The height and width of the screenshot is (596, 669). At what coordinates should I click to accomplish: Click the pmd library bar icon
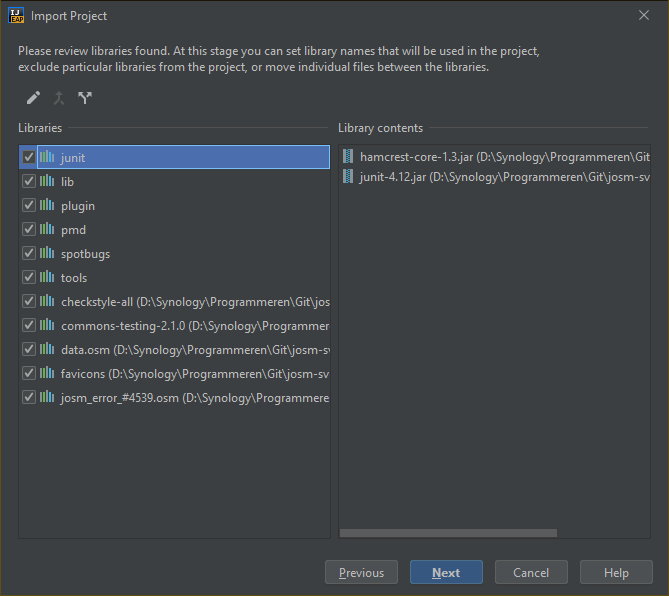pyautogui.click(x=47, y=229)
